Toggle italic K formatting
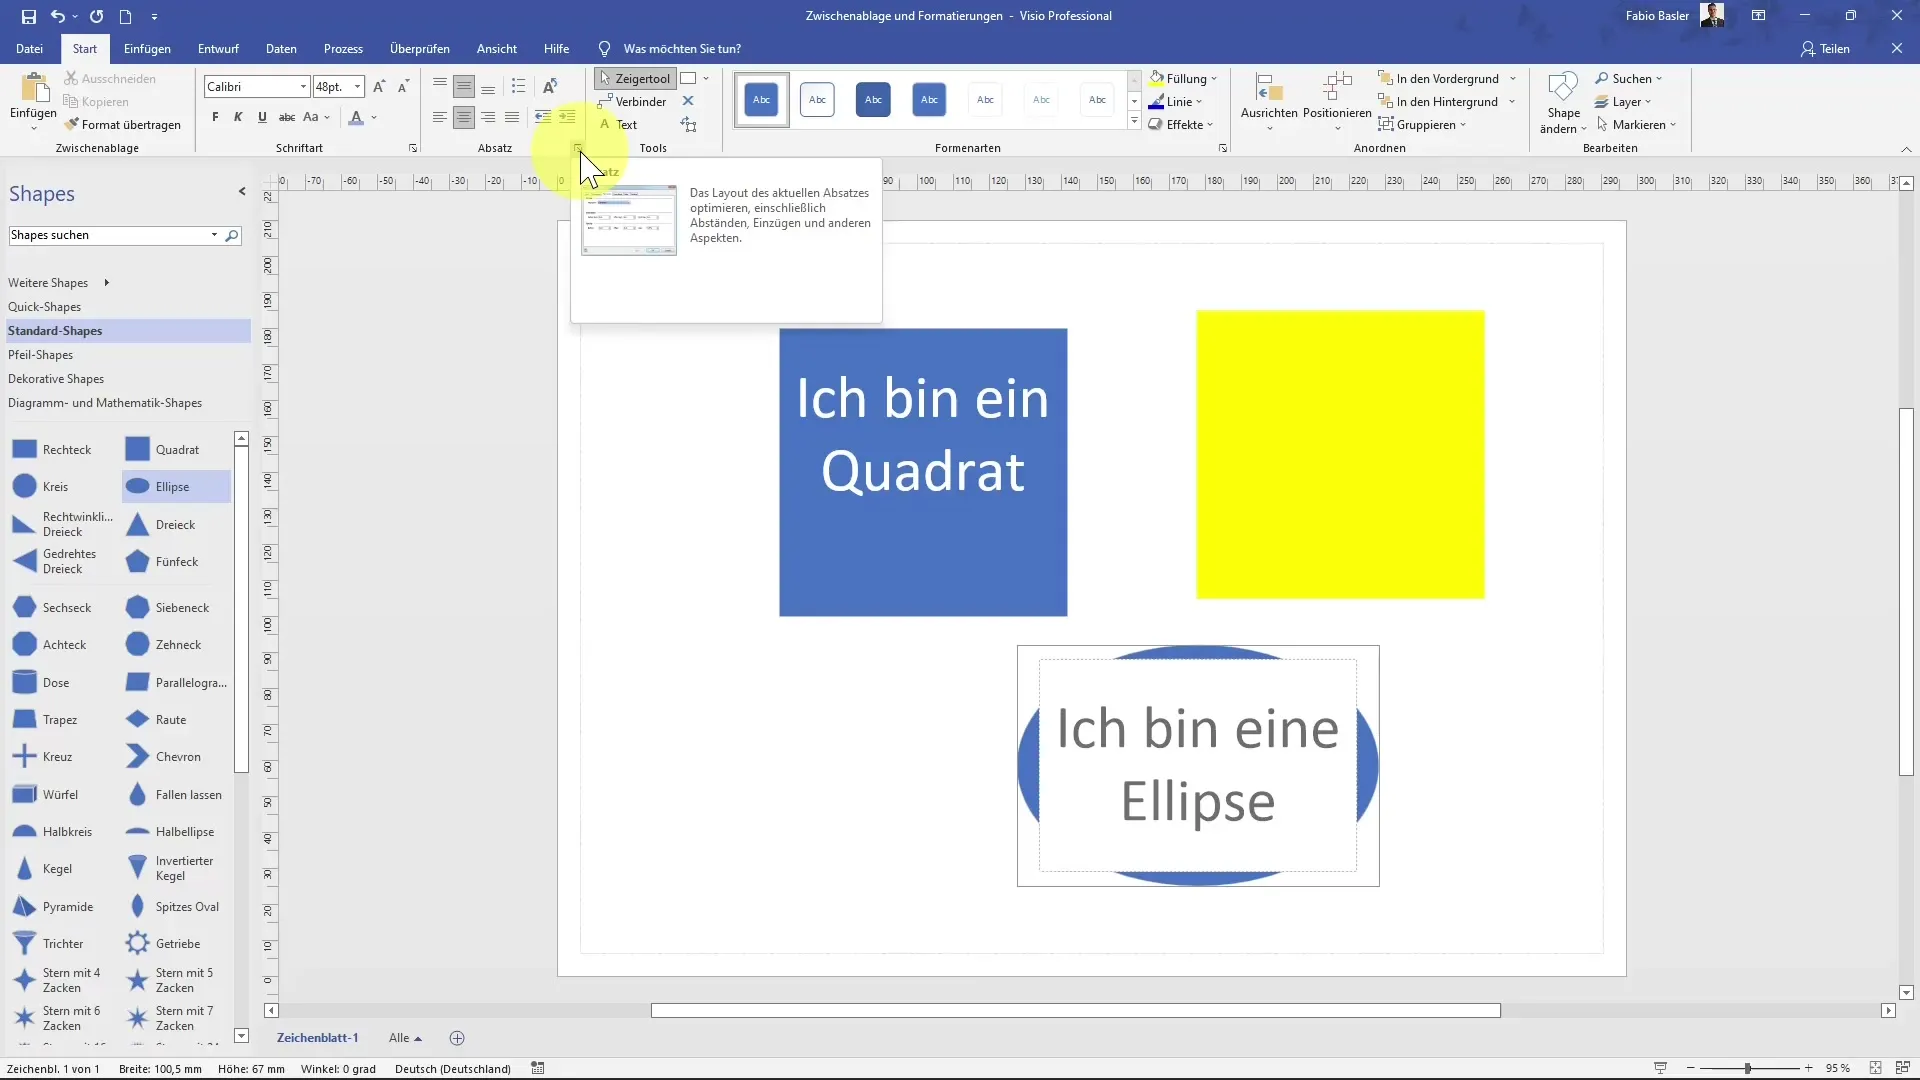This screenshot has width=1920, height=1080. click(238, 117)
